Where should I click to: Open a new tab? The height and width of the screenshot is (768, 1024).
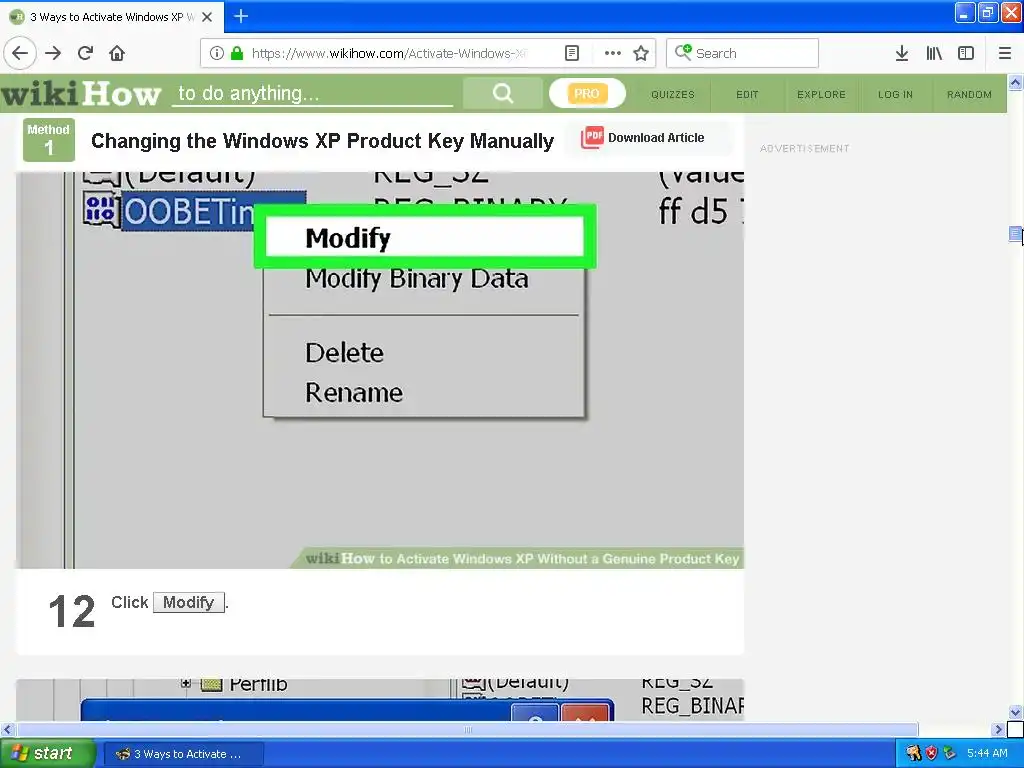coord(241,16)
